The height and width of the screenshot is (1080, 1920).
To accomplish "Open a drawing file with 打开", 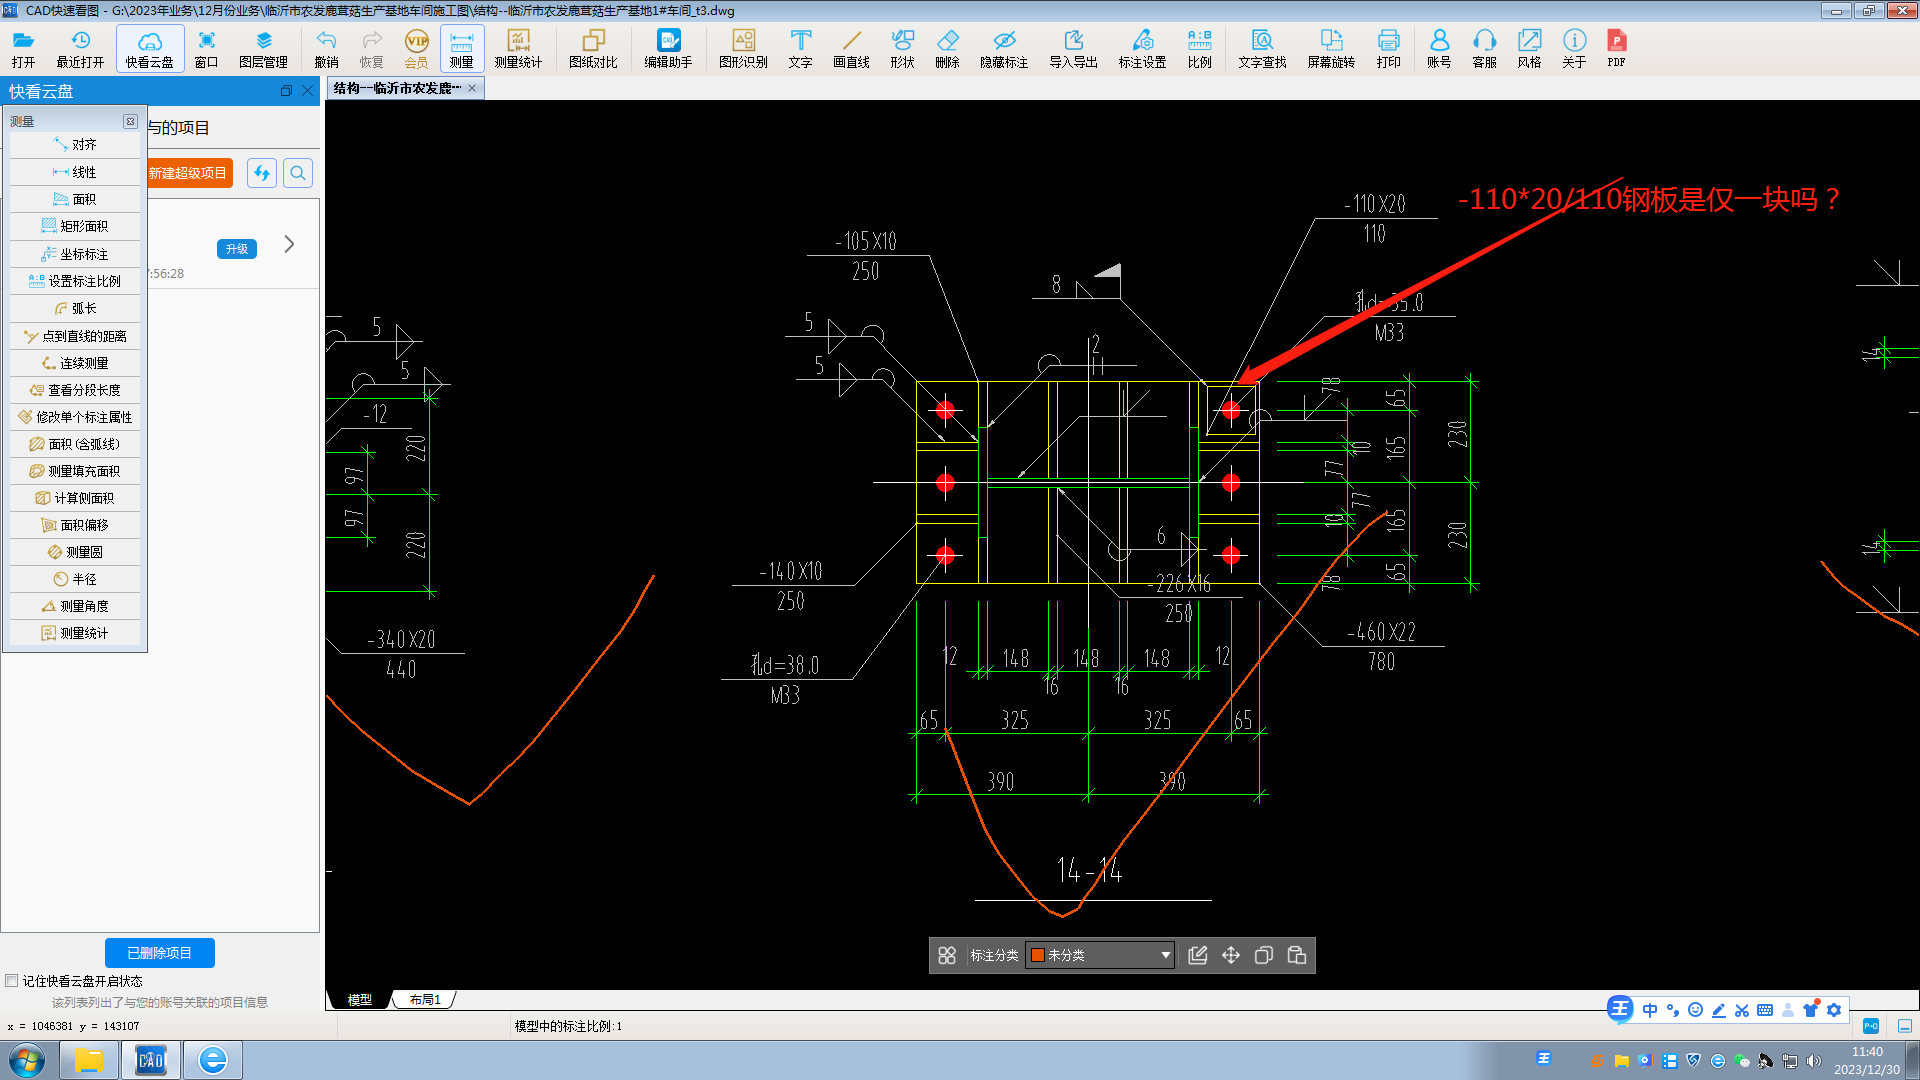I will pyautogui.click(x=23, y=48).
